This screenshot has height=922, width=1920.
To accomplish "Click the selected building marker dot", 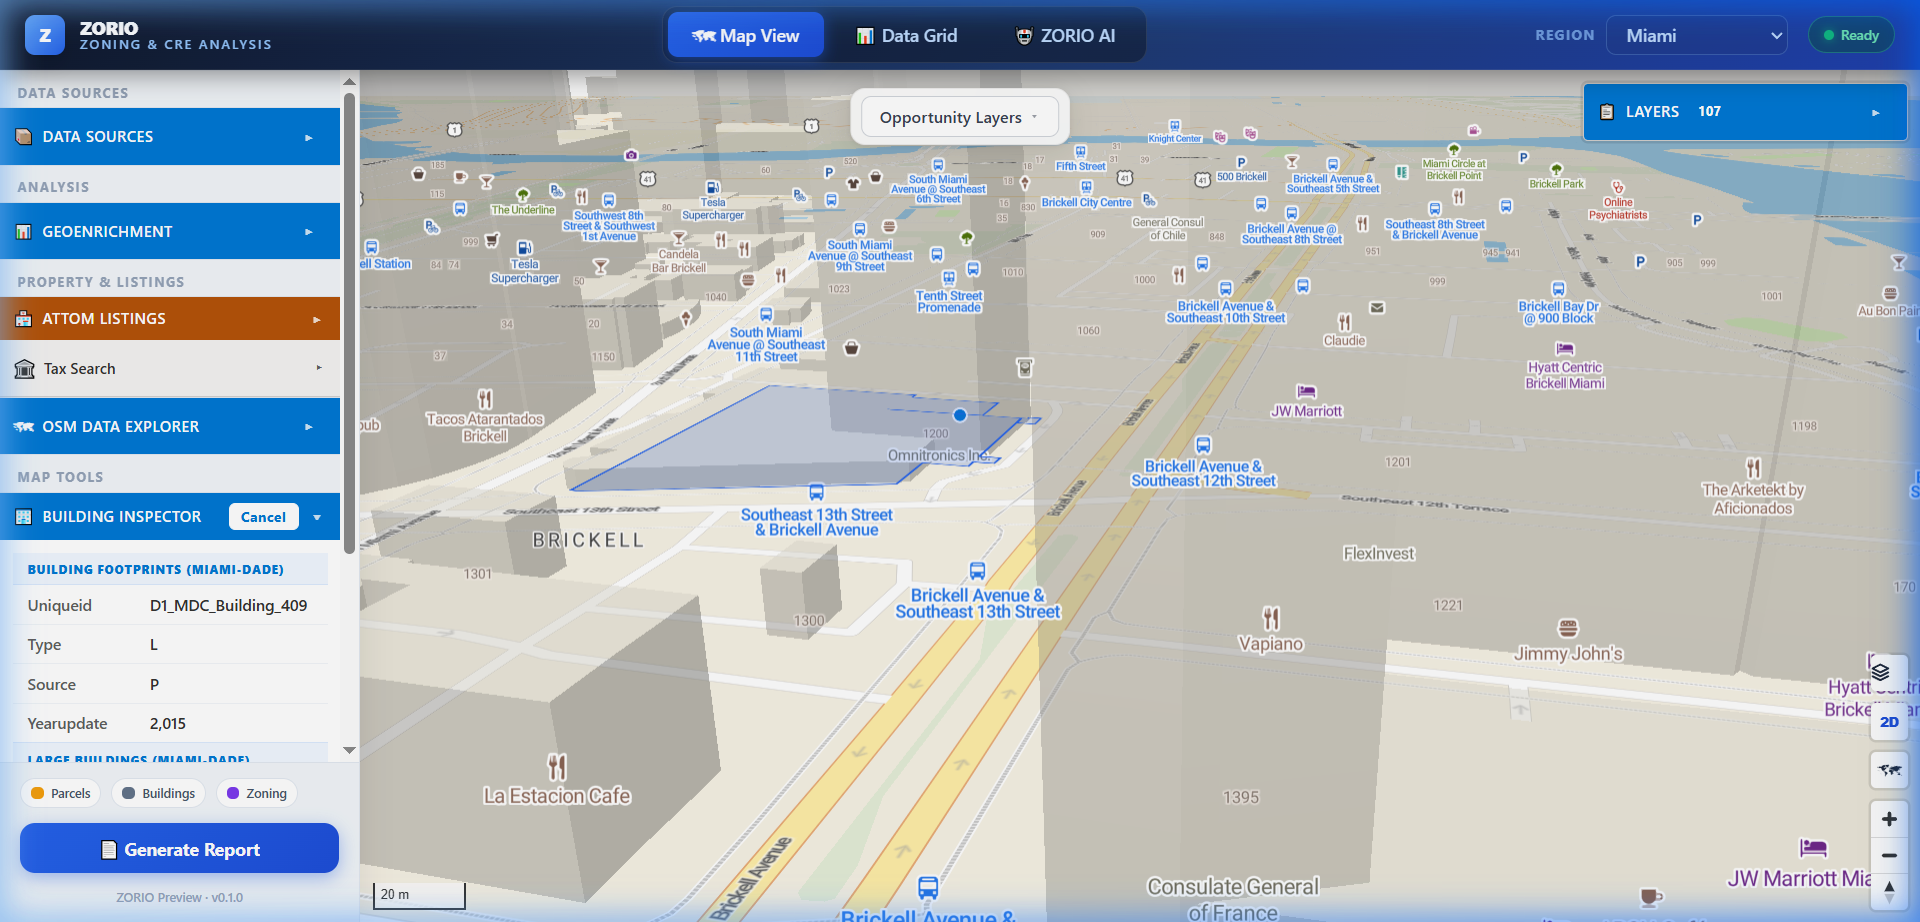I will tap(960, 415).
